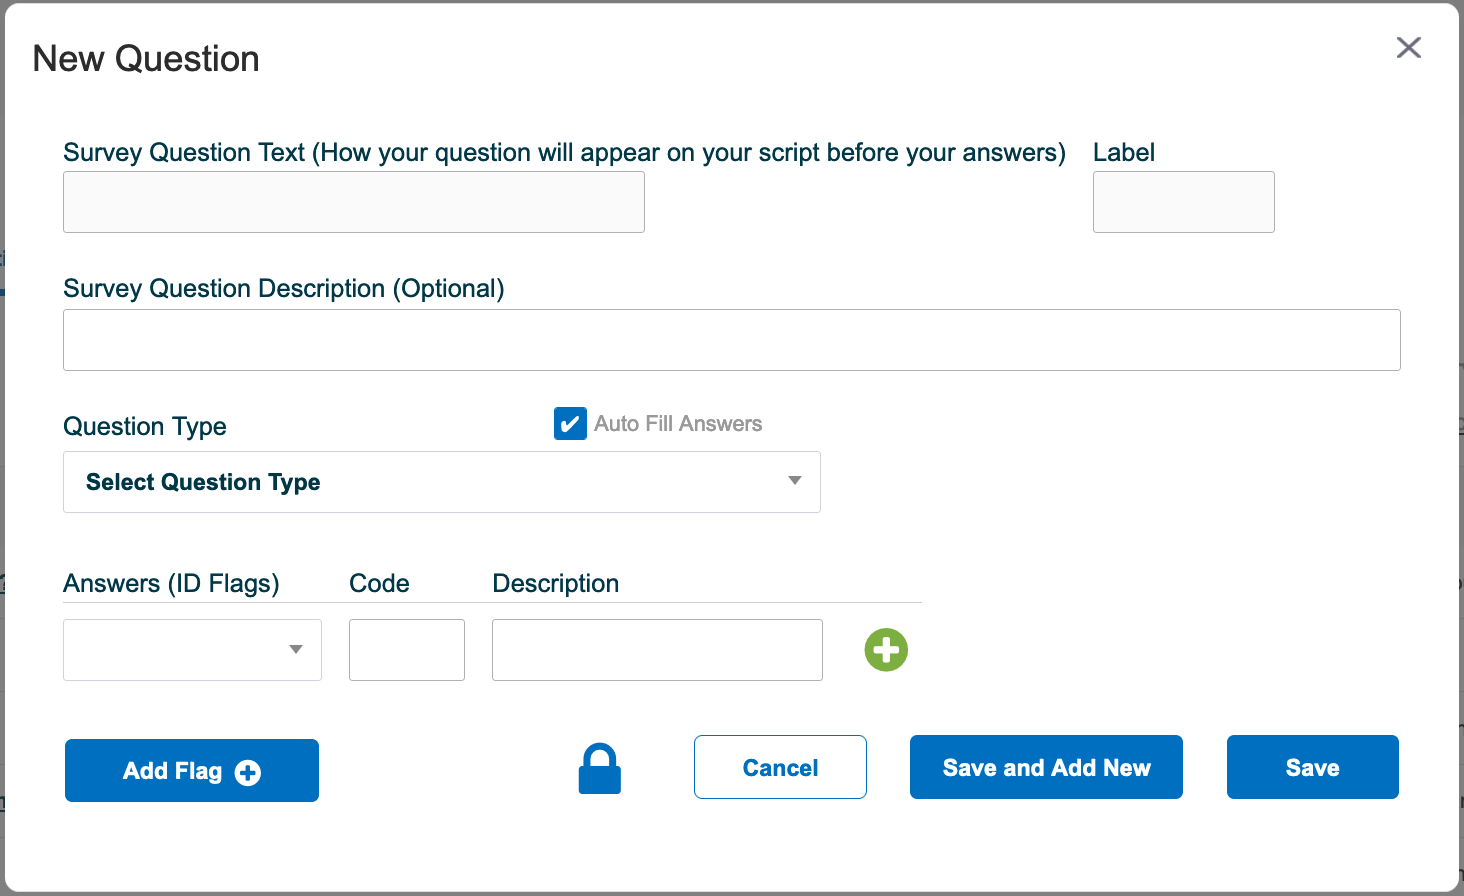Image resolution: width=1464 pixels, height=896 pixels.
Task: Click the Answers (ID Flags) column header
Action: click(171, 583)
